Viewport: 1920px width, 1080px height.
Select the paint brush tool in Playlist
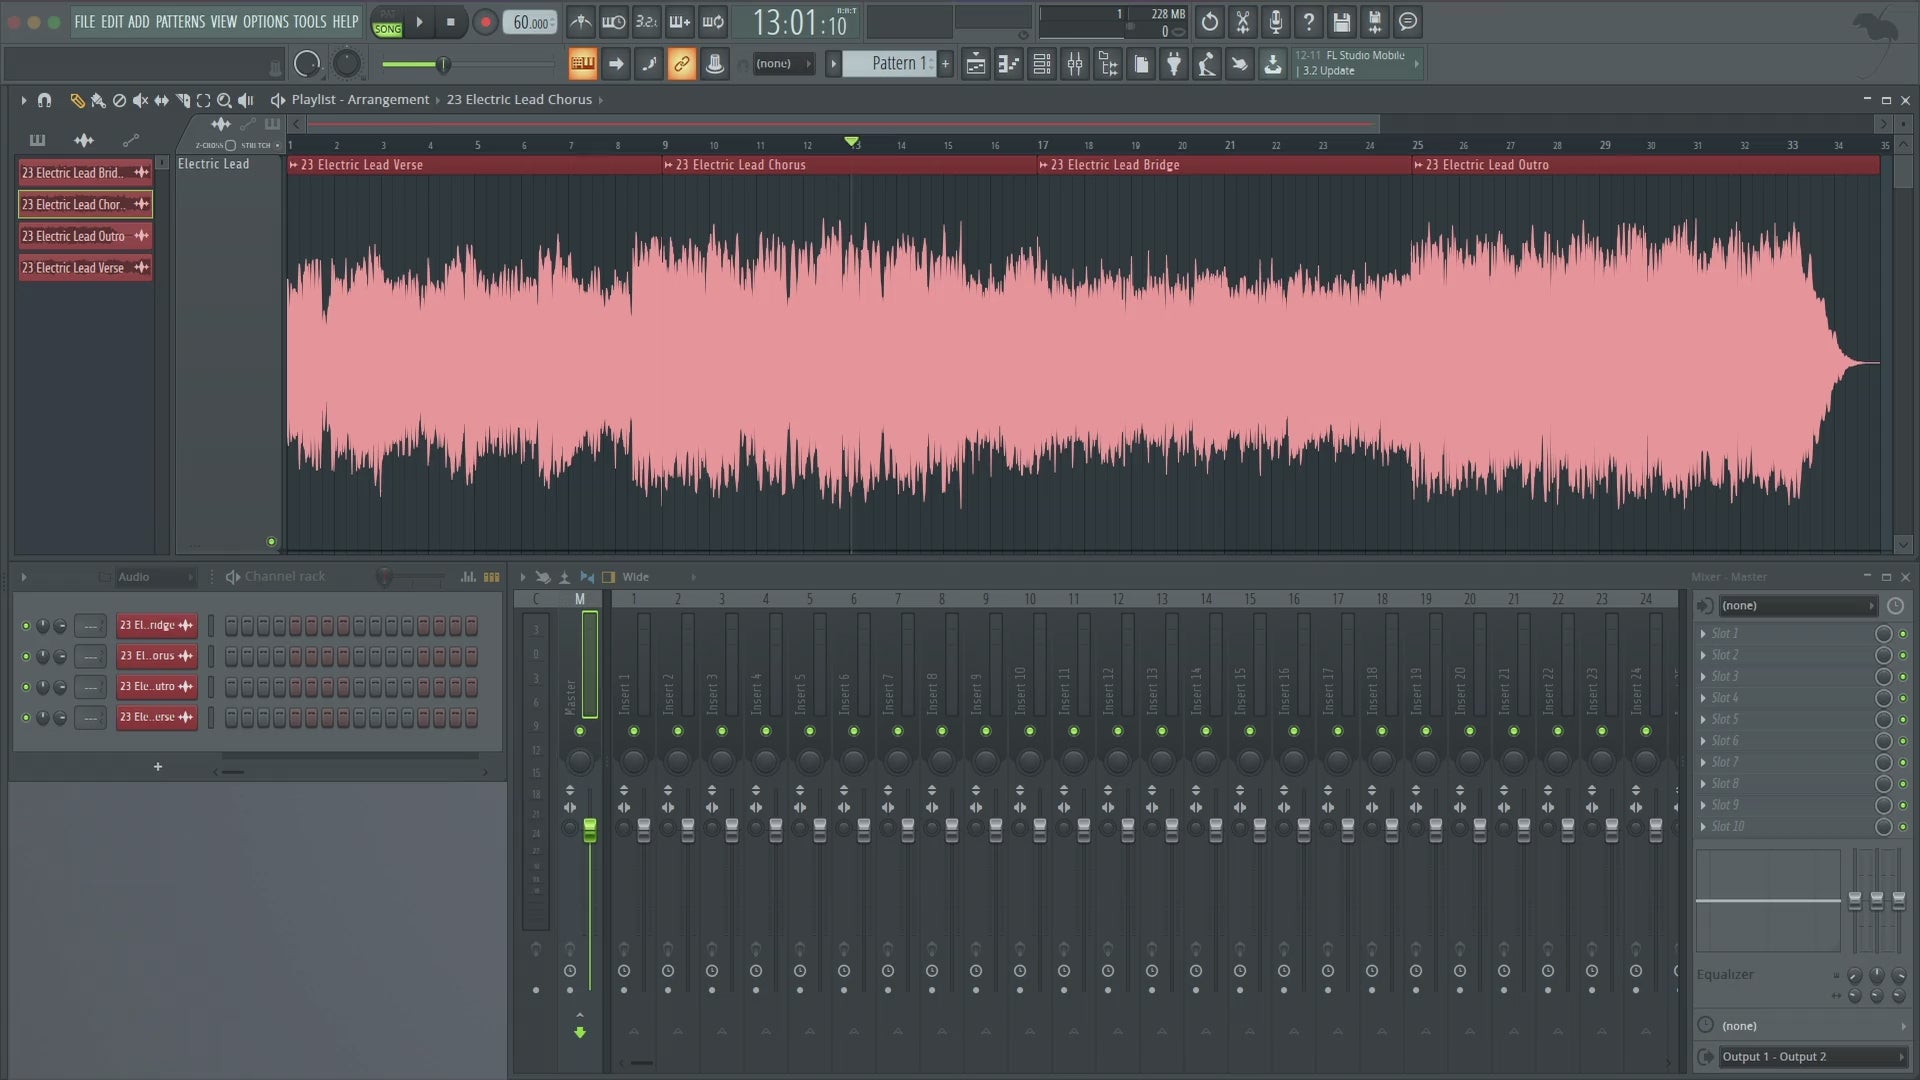(98, 100)
